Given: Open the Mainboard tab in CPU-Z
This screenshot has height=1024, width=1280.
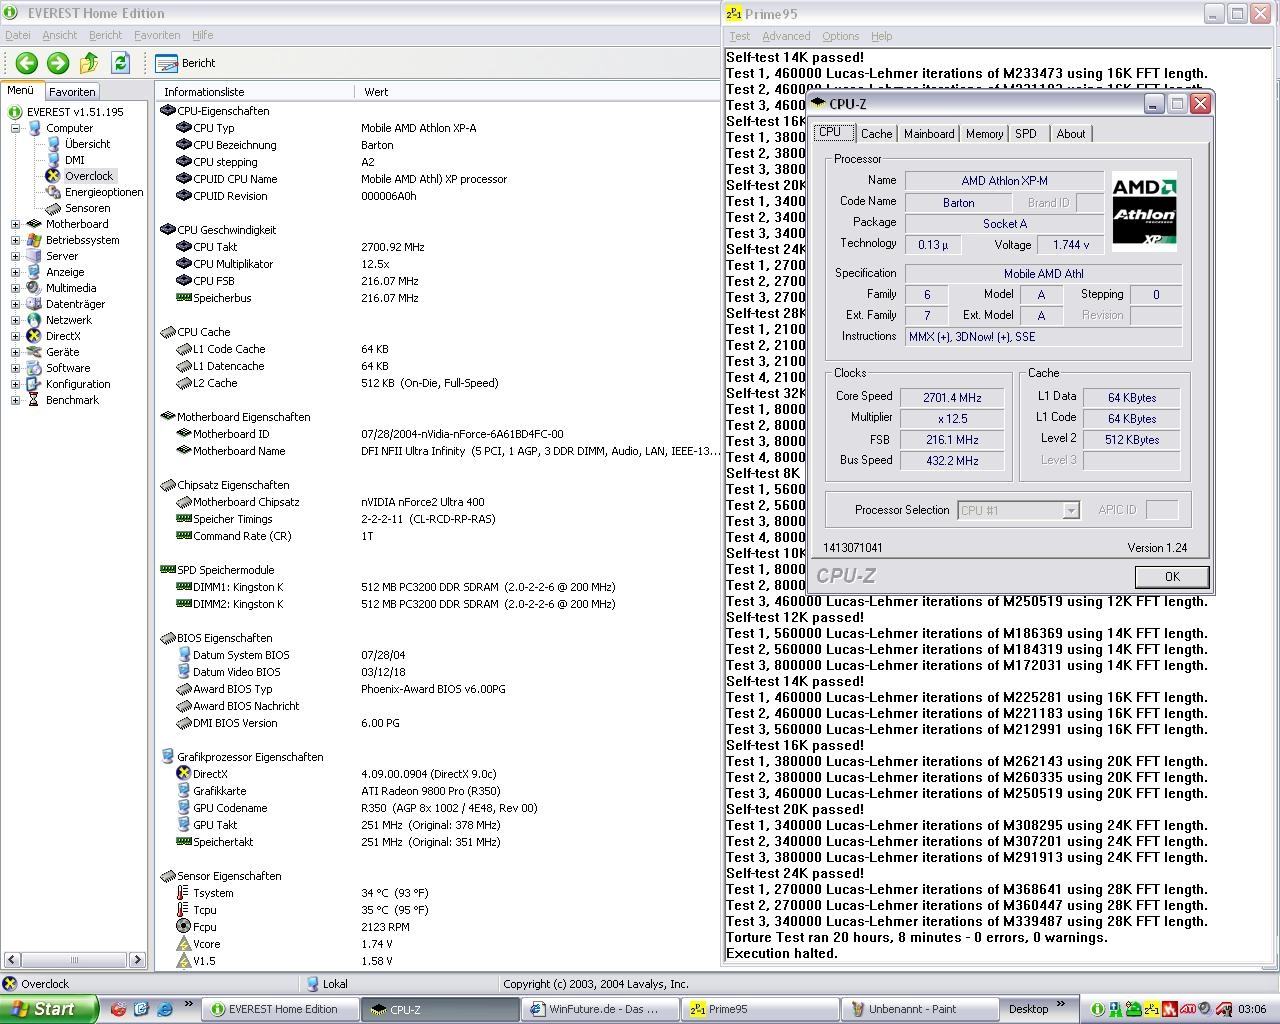Looking at the screenshot, I should pyautogui.click(x=929, y=134).
